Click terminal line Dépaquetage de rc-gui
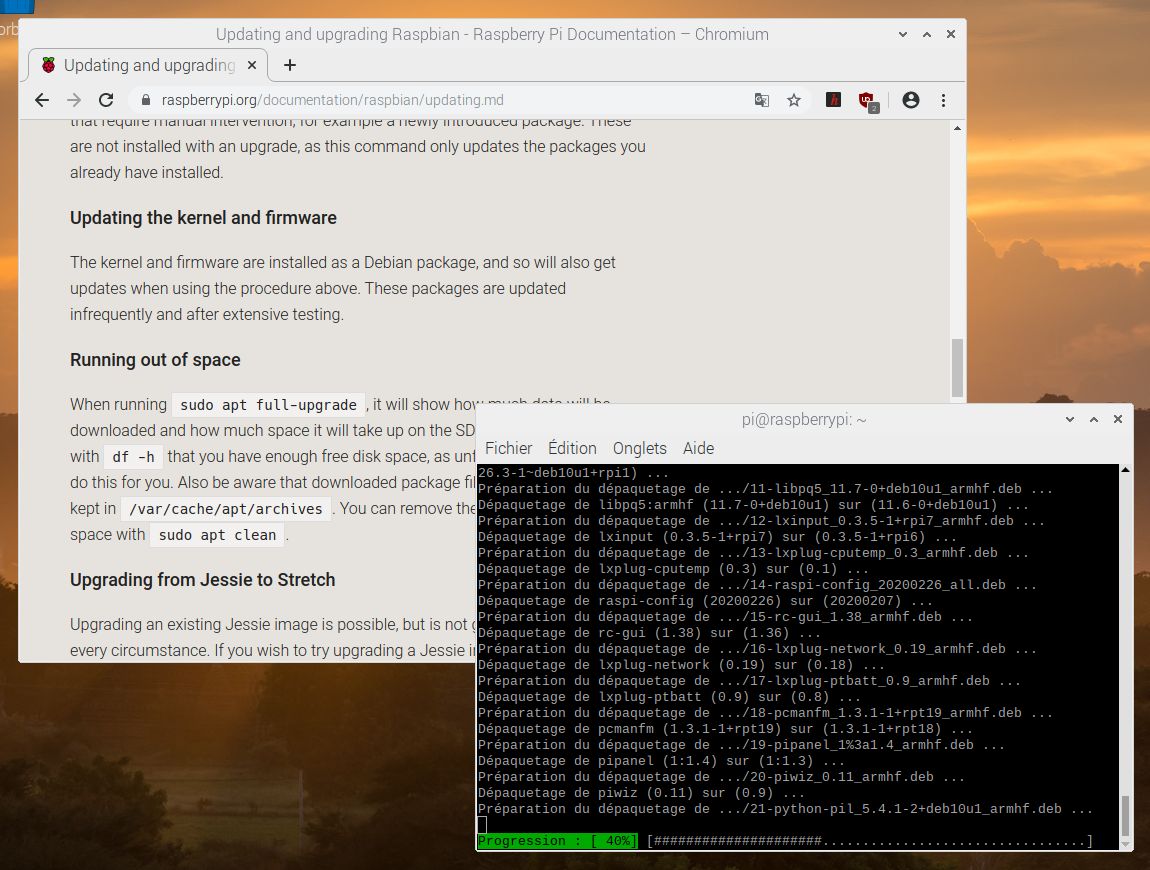Screen dimensions: 1150x870 point(649,633)
